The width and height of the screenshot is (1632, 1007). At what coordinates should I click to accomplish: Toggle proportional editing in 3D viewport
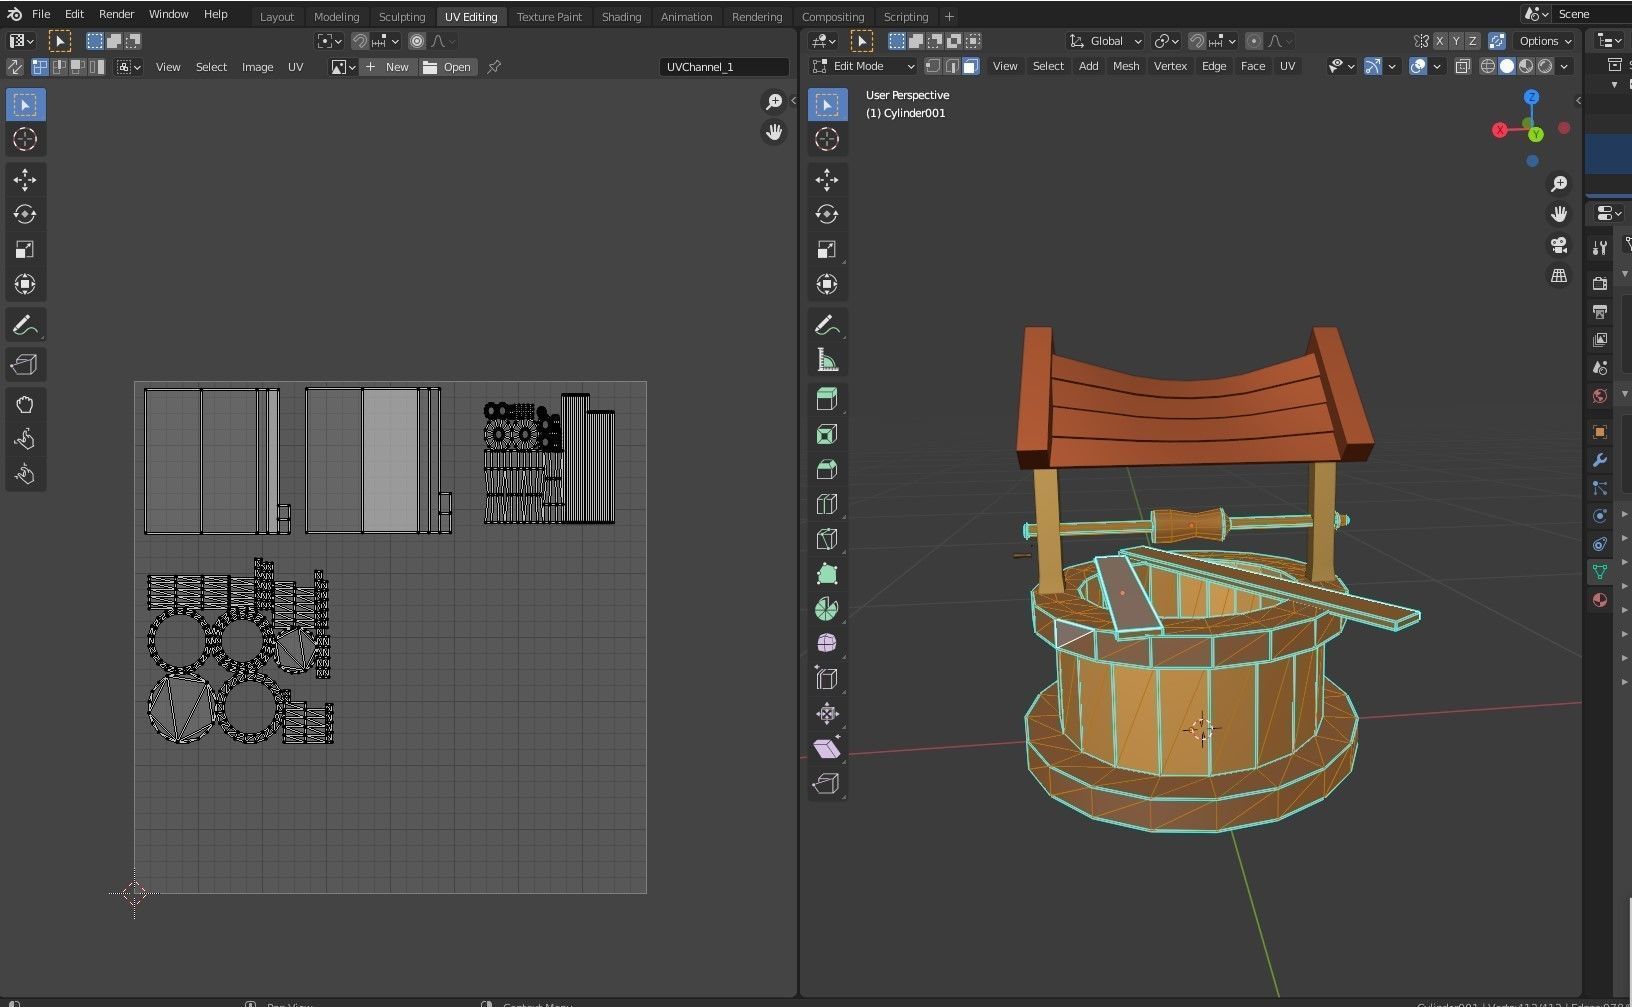pos(1254,41)
